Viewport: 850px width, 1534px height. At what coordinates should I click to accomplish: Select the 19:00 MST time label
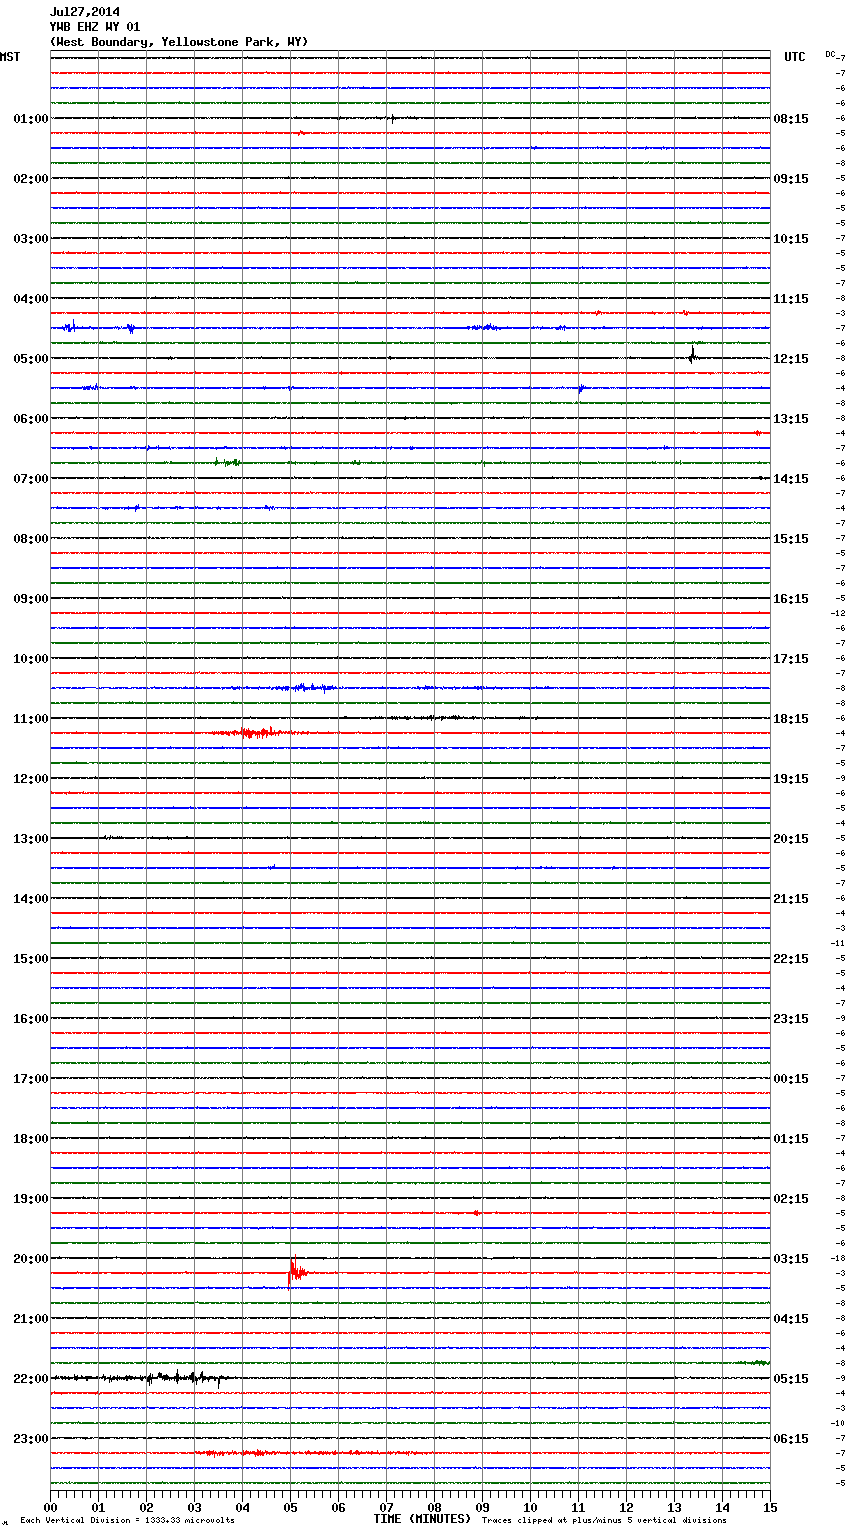(x=31, y=1199)
